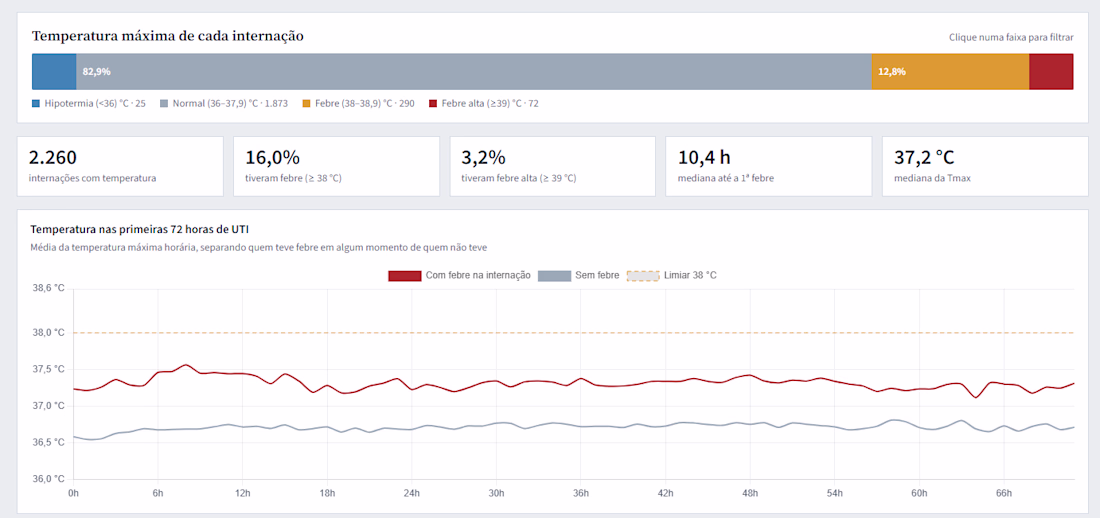Select 'Febre alta (≥39) °C · 72' legend text
Image resolution: width=1100 pixels, height=518 pixels.
490,104
